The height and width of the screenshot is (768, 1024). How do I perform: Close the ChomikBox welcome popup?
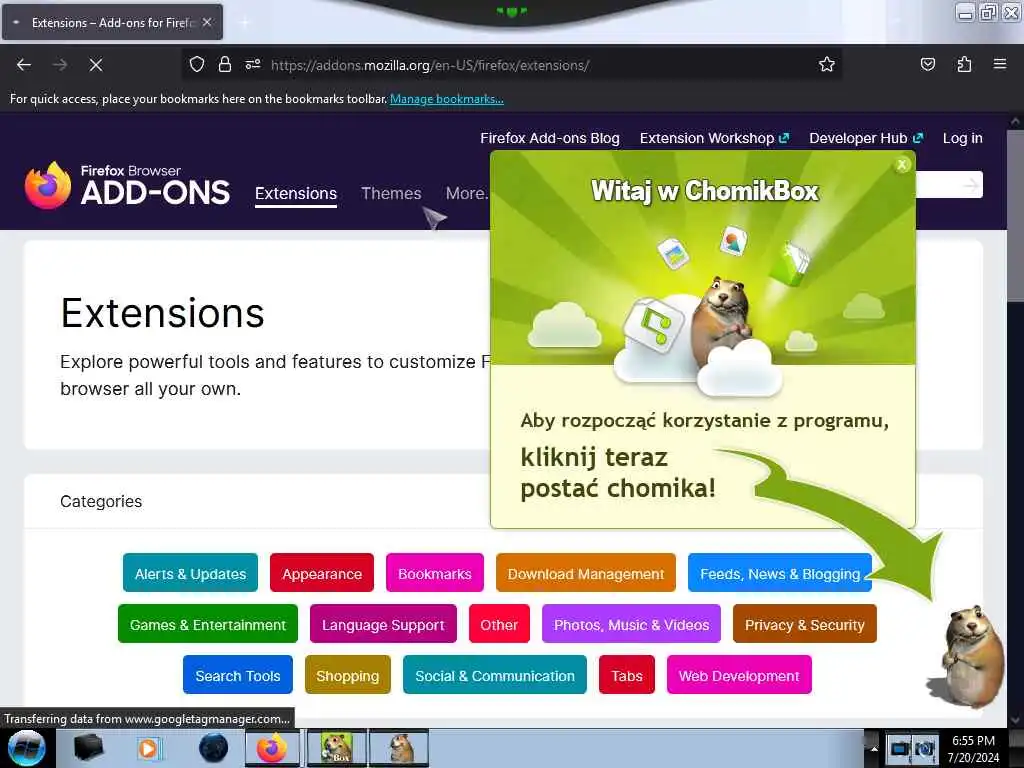pyautogui.click(x=902, y=165)
